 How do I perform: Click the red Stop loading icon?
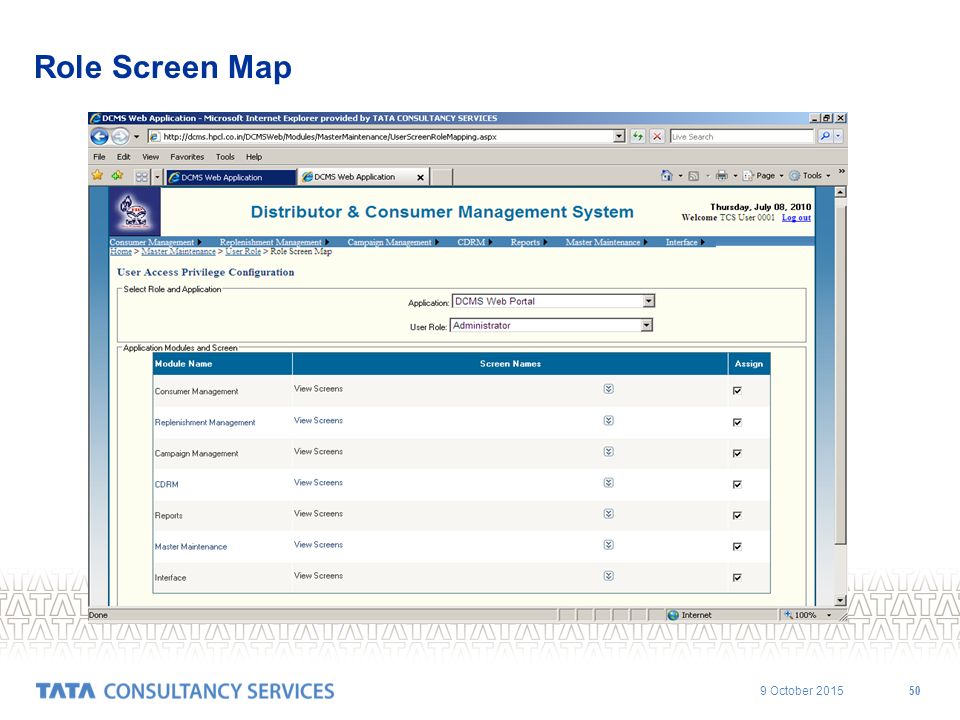tap(657, 137)
